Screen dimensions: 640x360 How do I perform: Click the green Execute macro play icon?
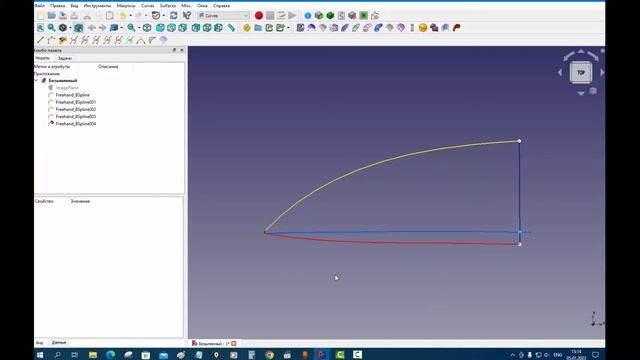(x=292, y=16)
